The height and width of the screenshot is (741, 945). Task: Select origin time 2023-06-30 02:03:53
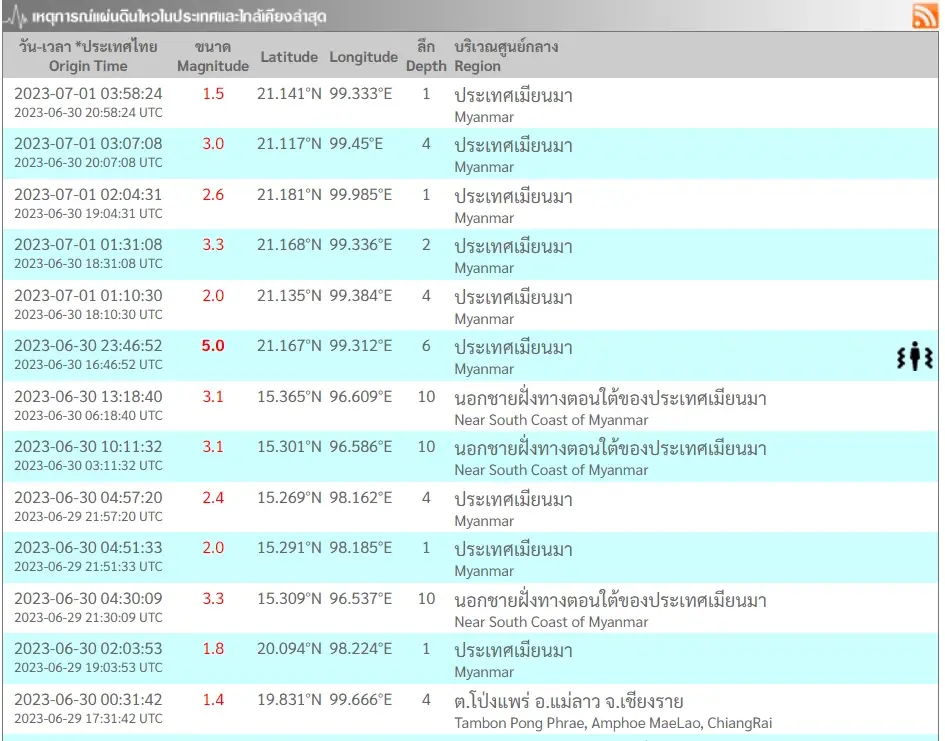pos(88,649)
